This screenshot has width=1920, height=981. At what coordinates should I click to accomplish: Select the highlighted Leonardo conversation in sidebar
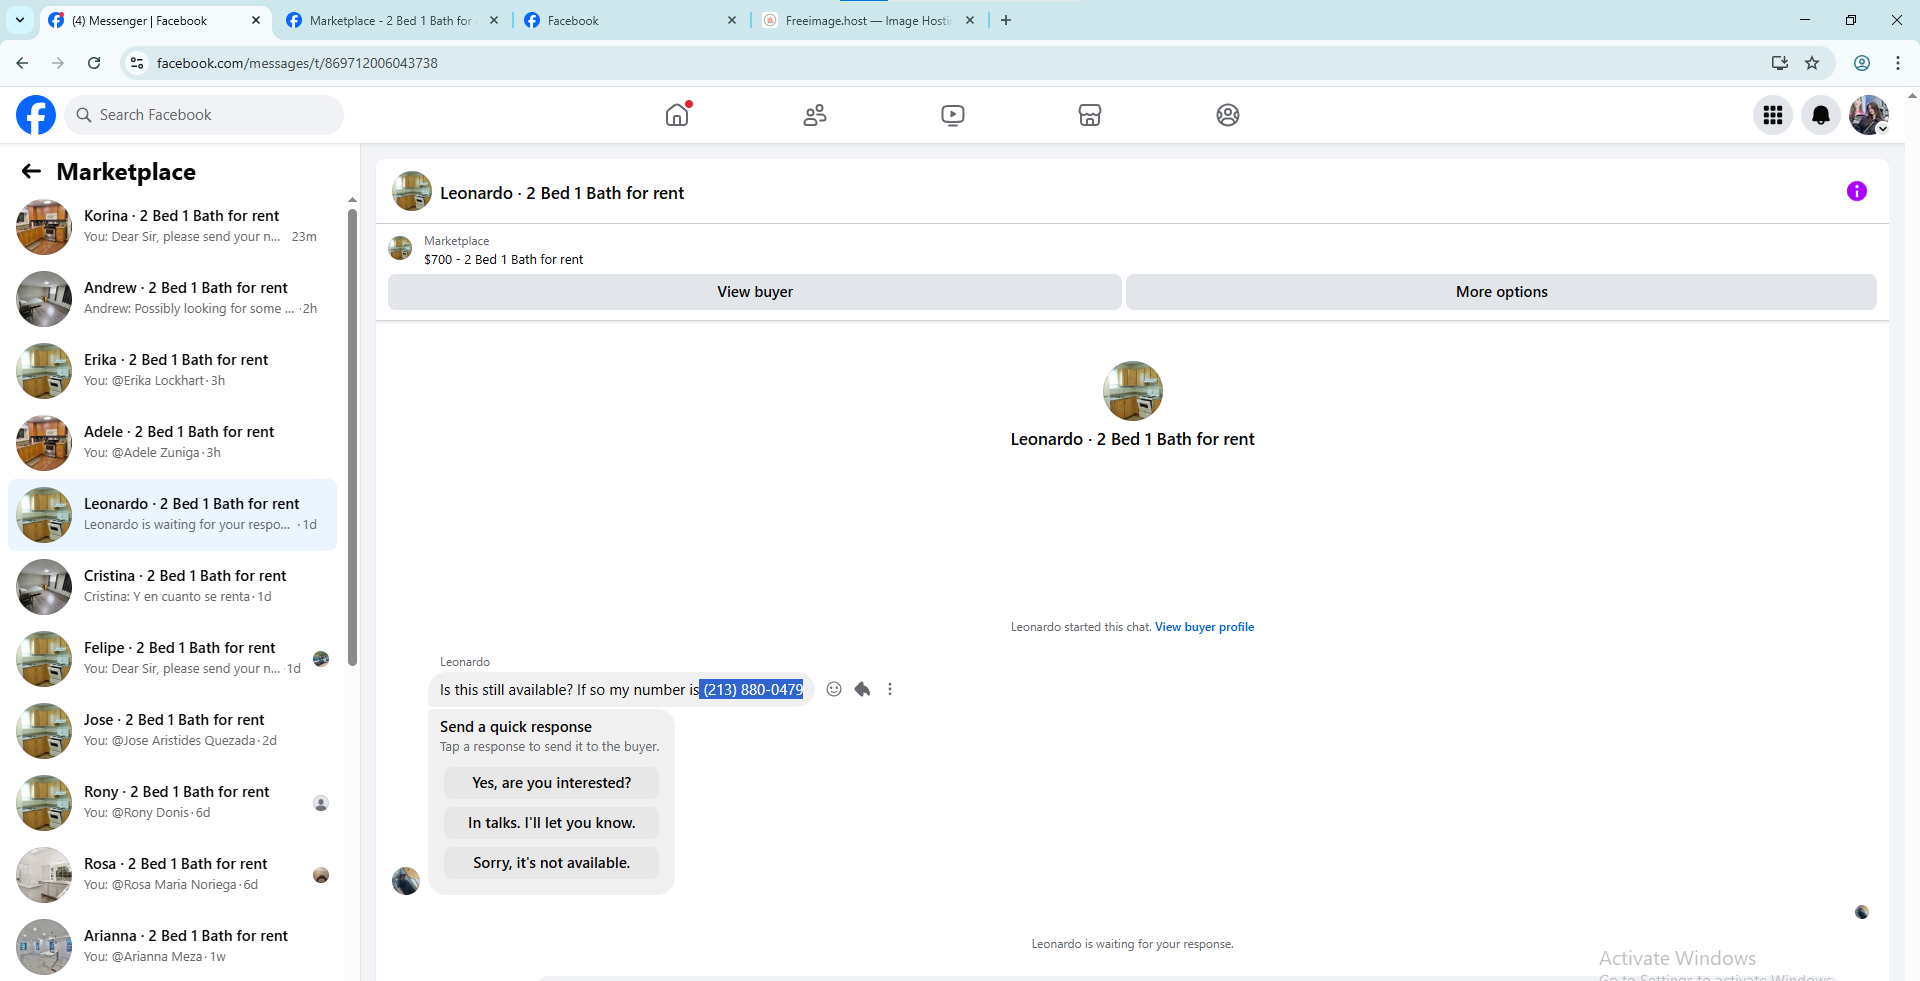(172, 515)
